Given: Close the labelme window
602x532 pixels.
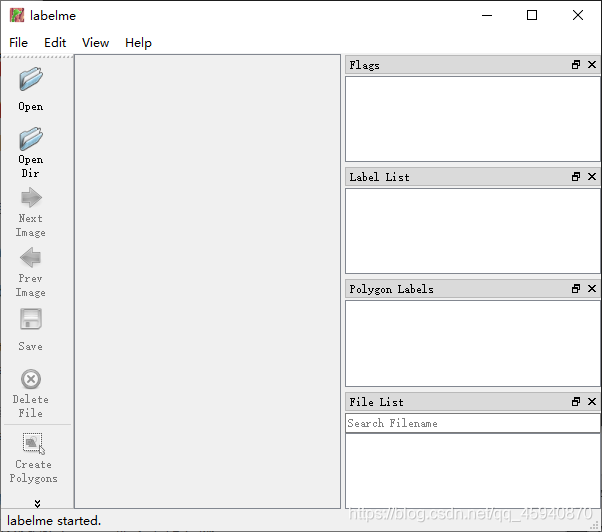Looking at the screenshot, I should tap(578, 15).
